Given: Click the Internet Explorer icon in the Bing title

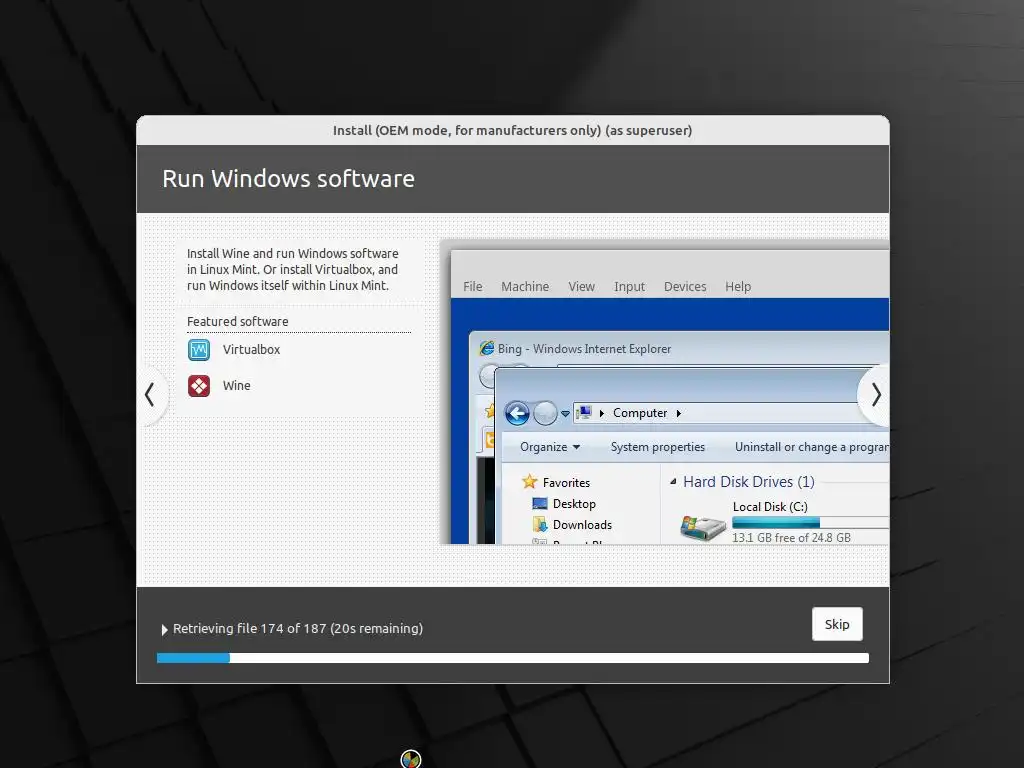Looking at the screenshot, I should point(487,348).
